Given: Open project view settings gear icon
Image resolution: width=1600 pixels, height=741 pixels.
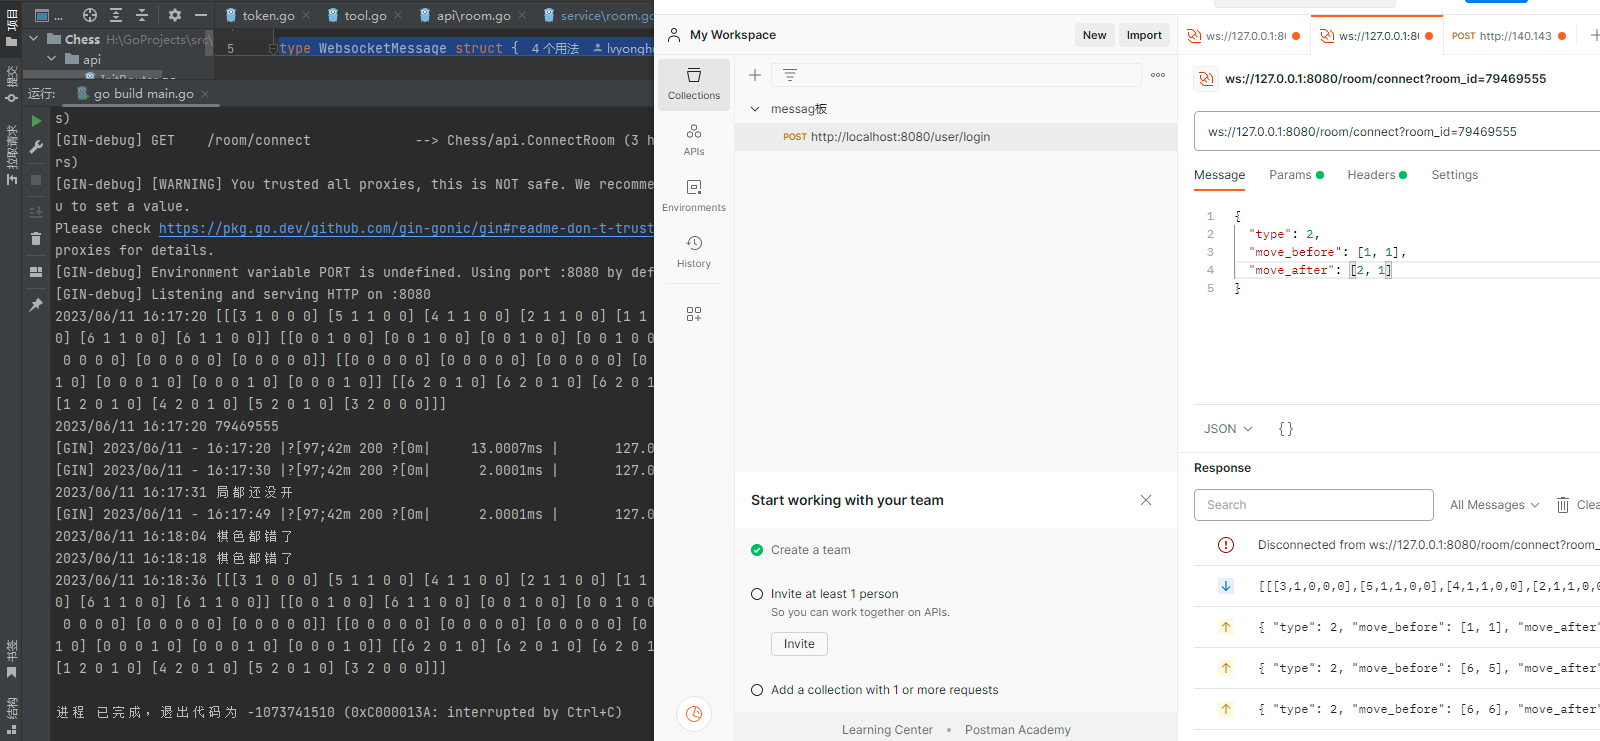Looking at the screenshot, I should pyautogui.click(x=175, y=15).
